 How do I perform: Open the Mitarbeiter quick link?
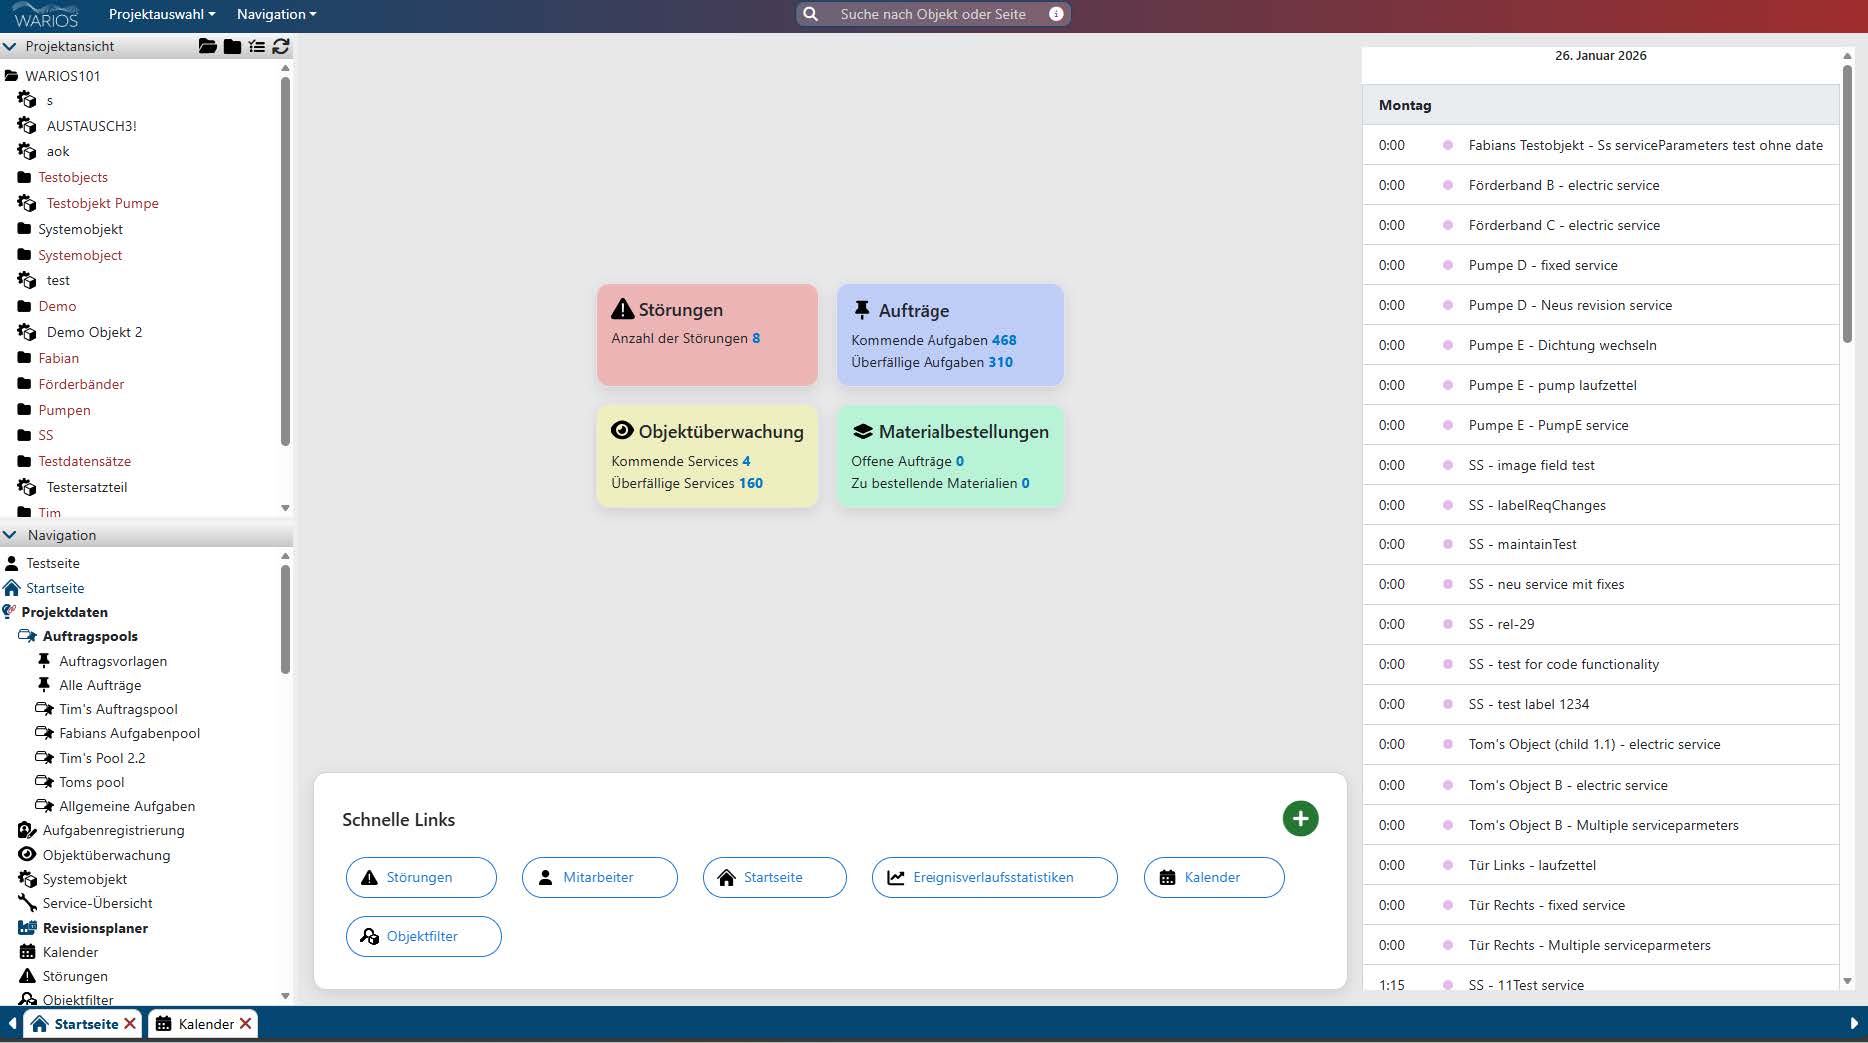click(598, 877)
